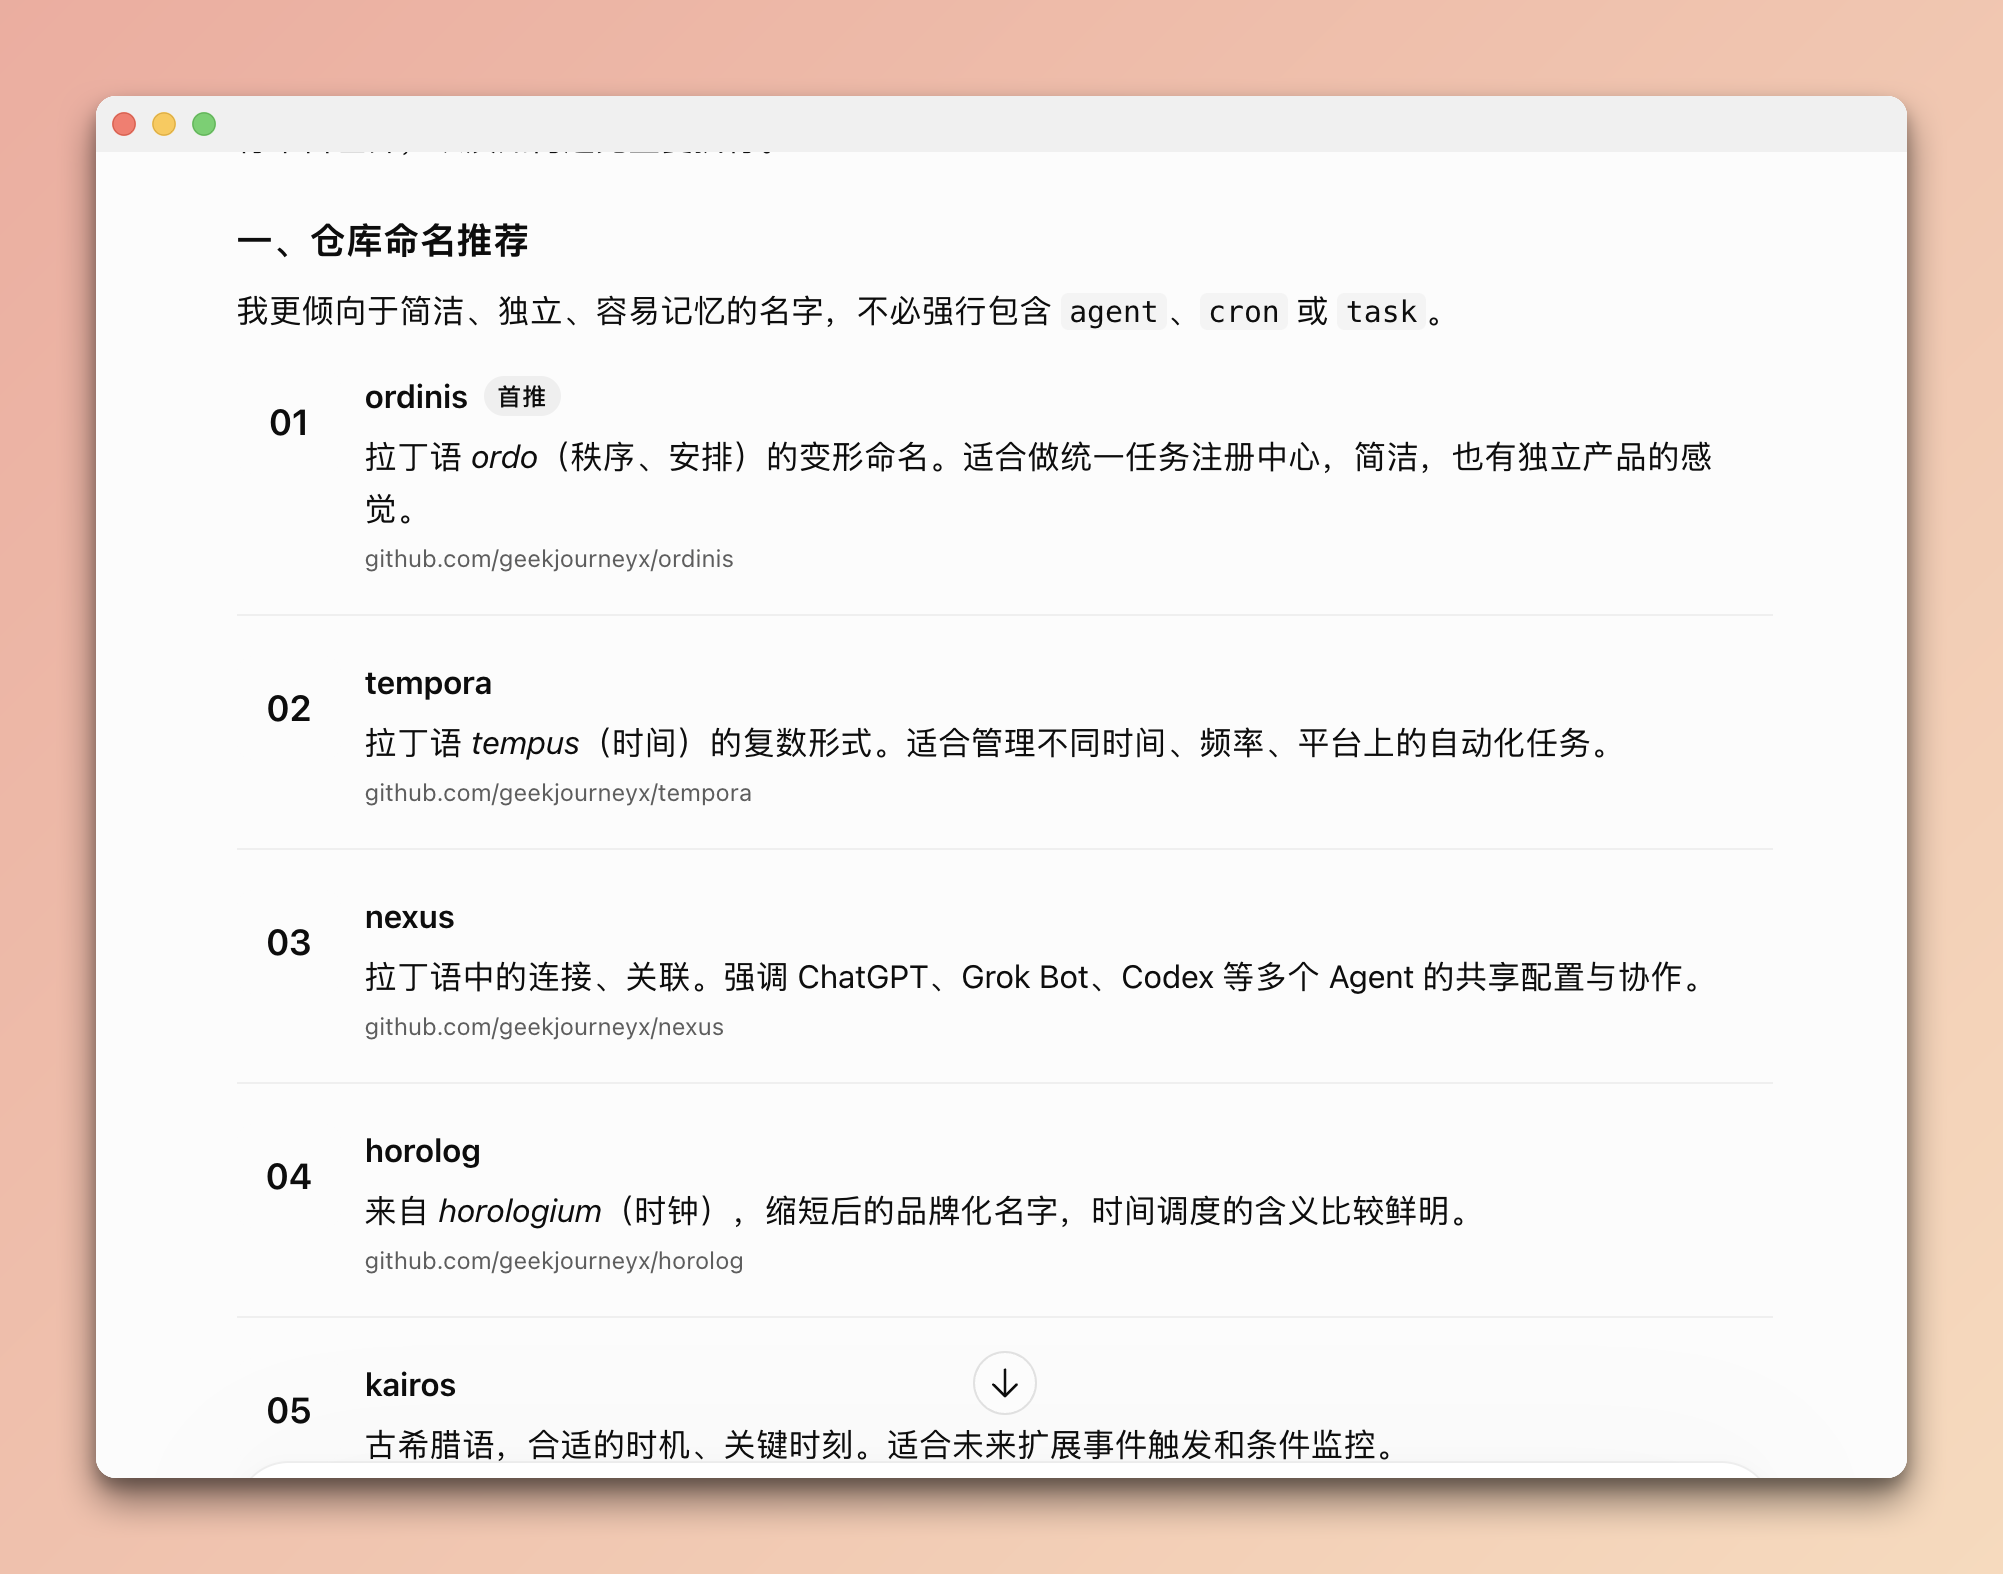Click the number 01 beside ordinis
2003x1574 pixels.
click(289, 423)
